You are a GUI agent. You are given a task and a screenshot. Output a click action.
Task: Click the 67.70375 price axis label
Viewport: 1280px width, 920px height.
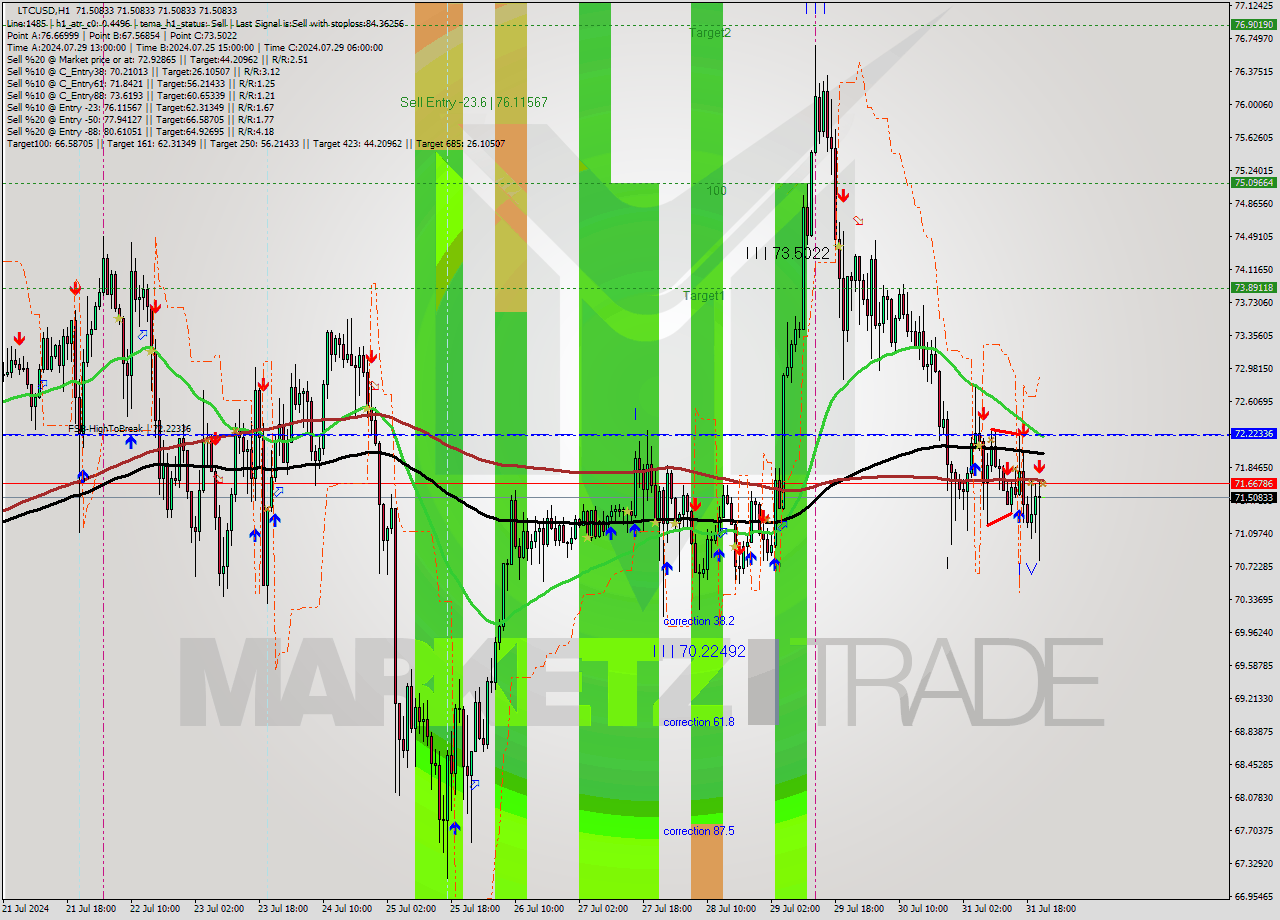point(1254,831)
